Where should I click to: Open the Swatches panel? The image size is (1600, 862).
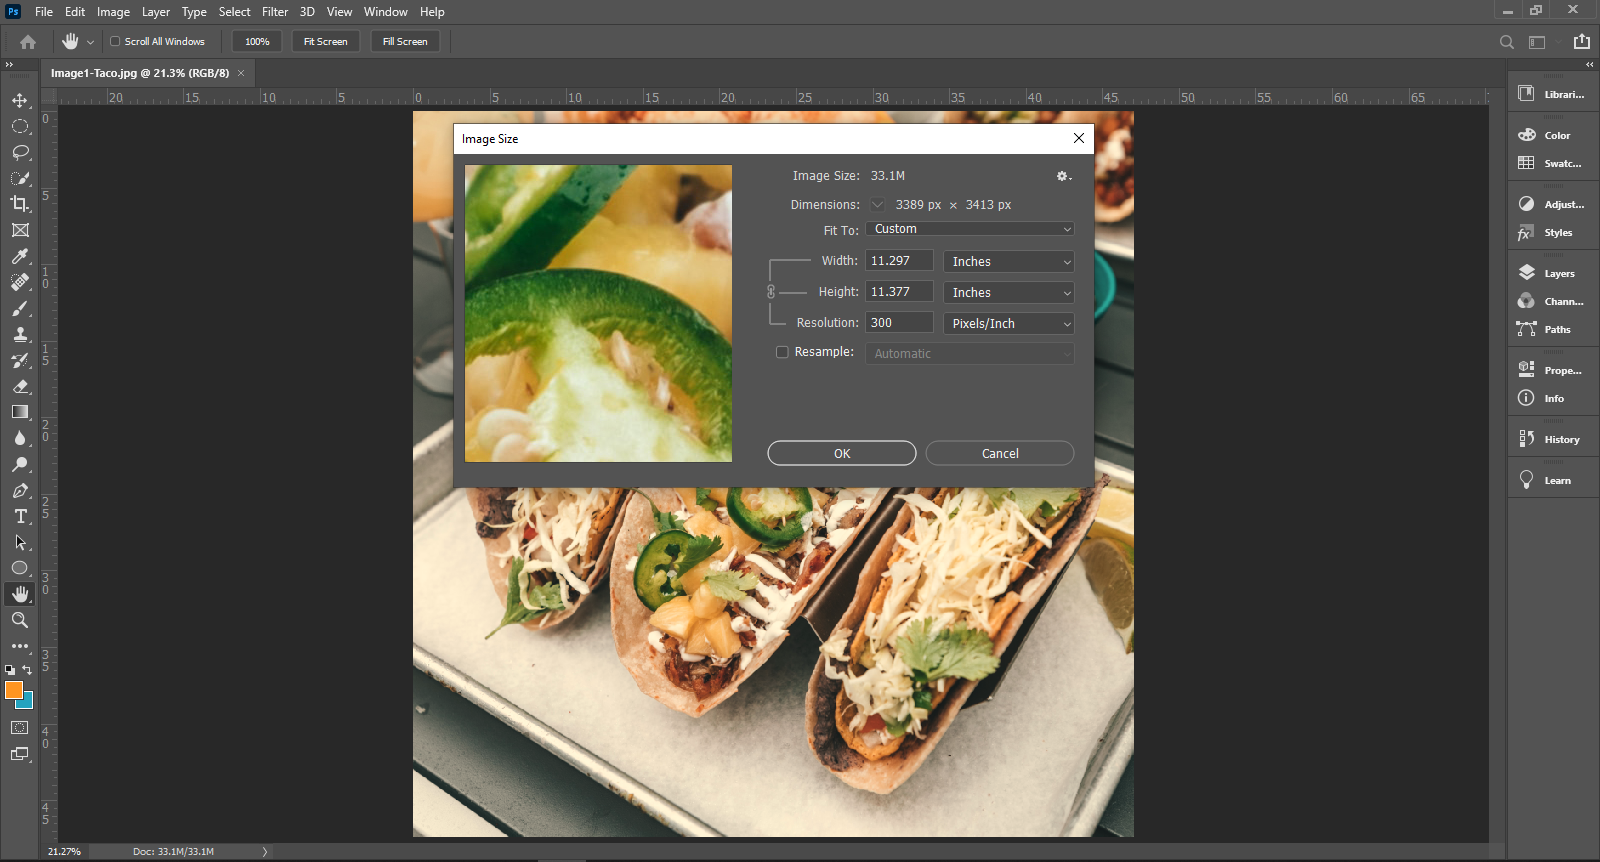(1553, 163)
